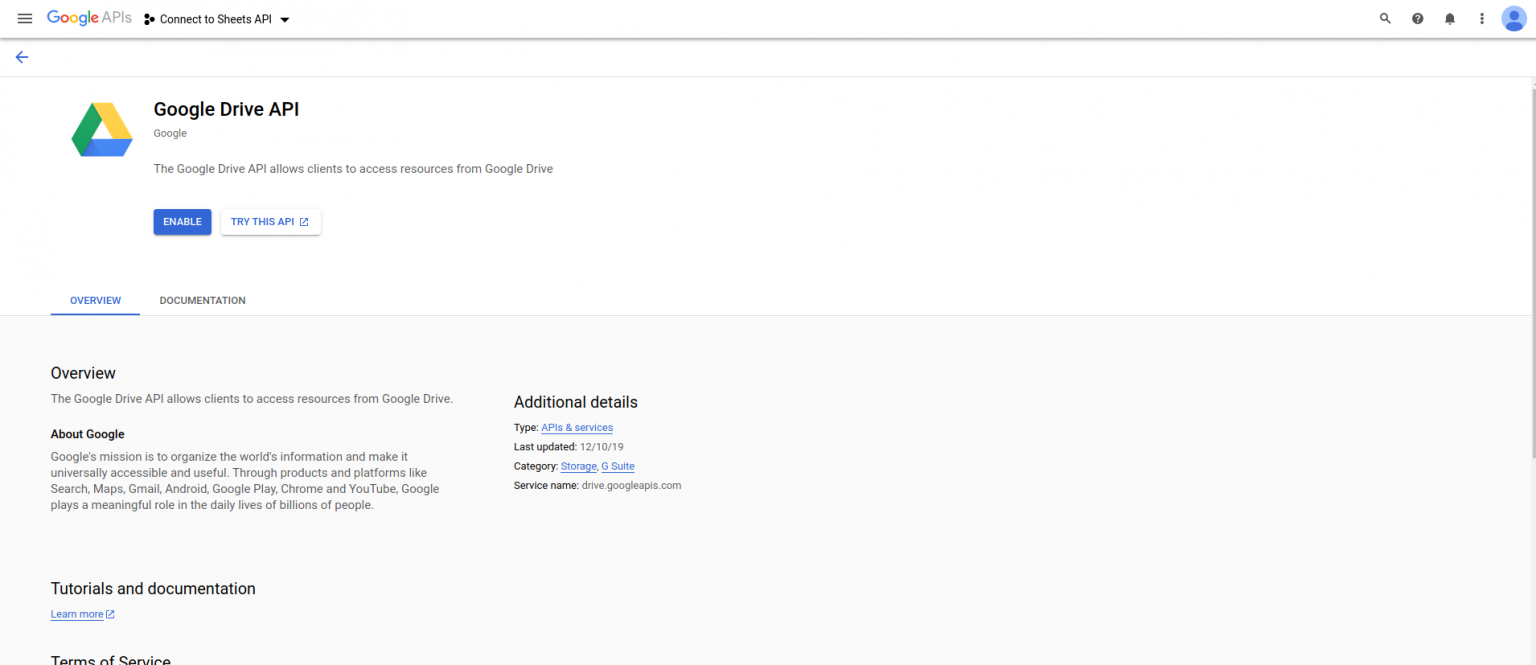
Task: Click the Google APIs logo
Action: 89,17
